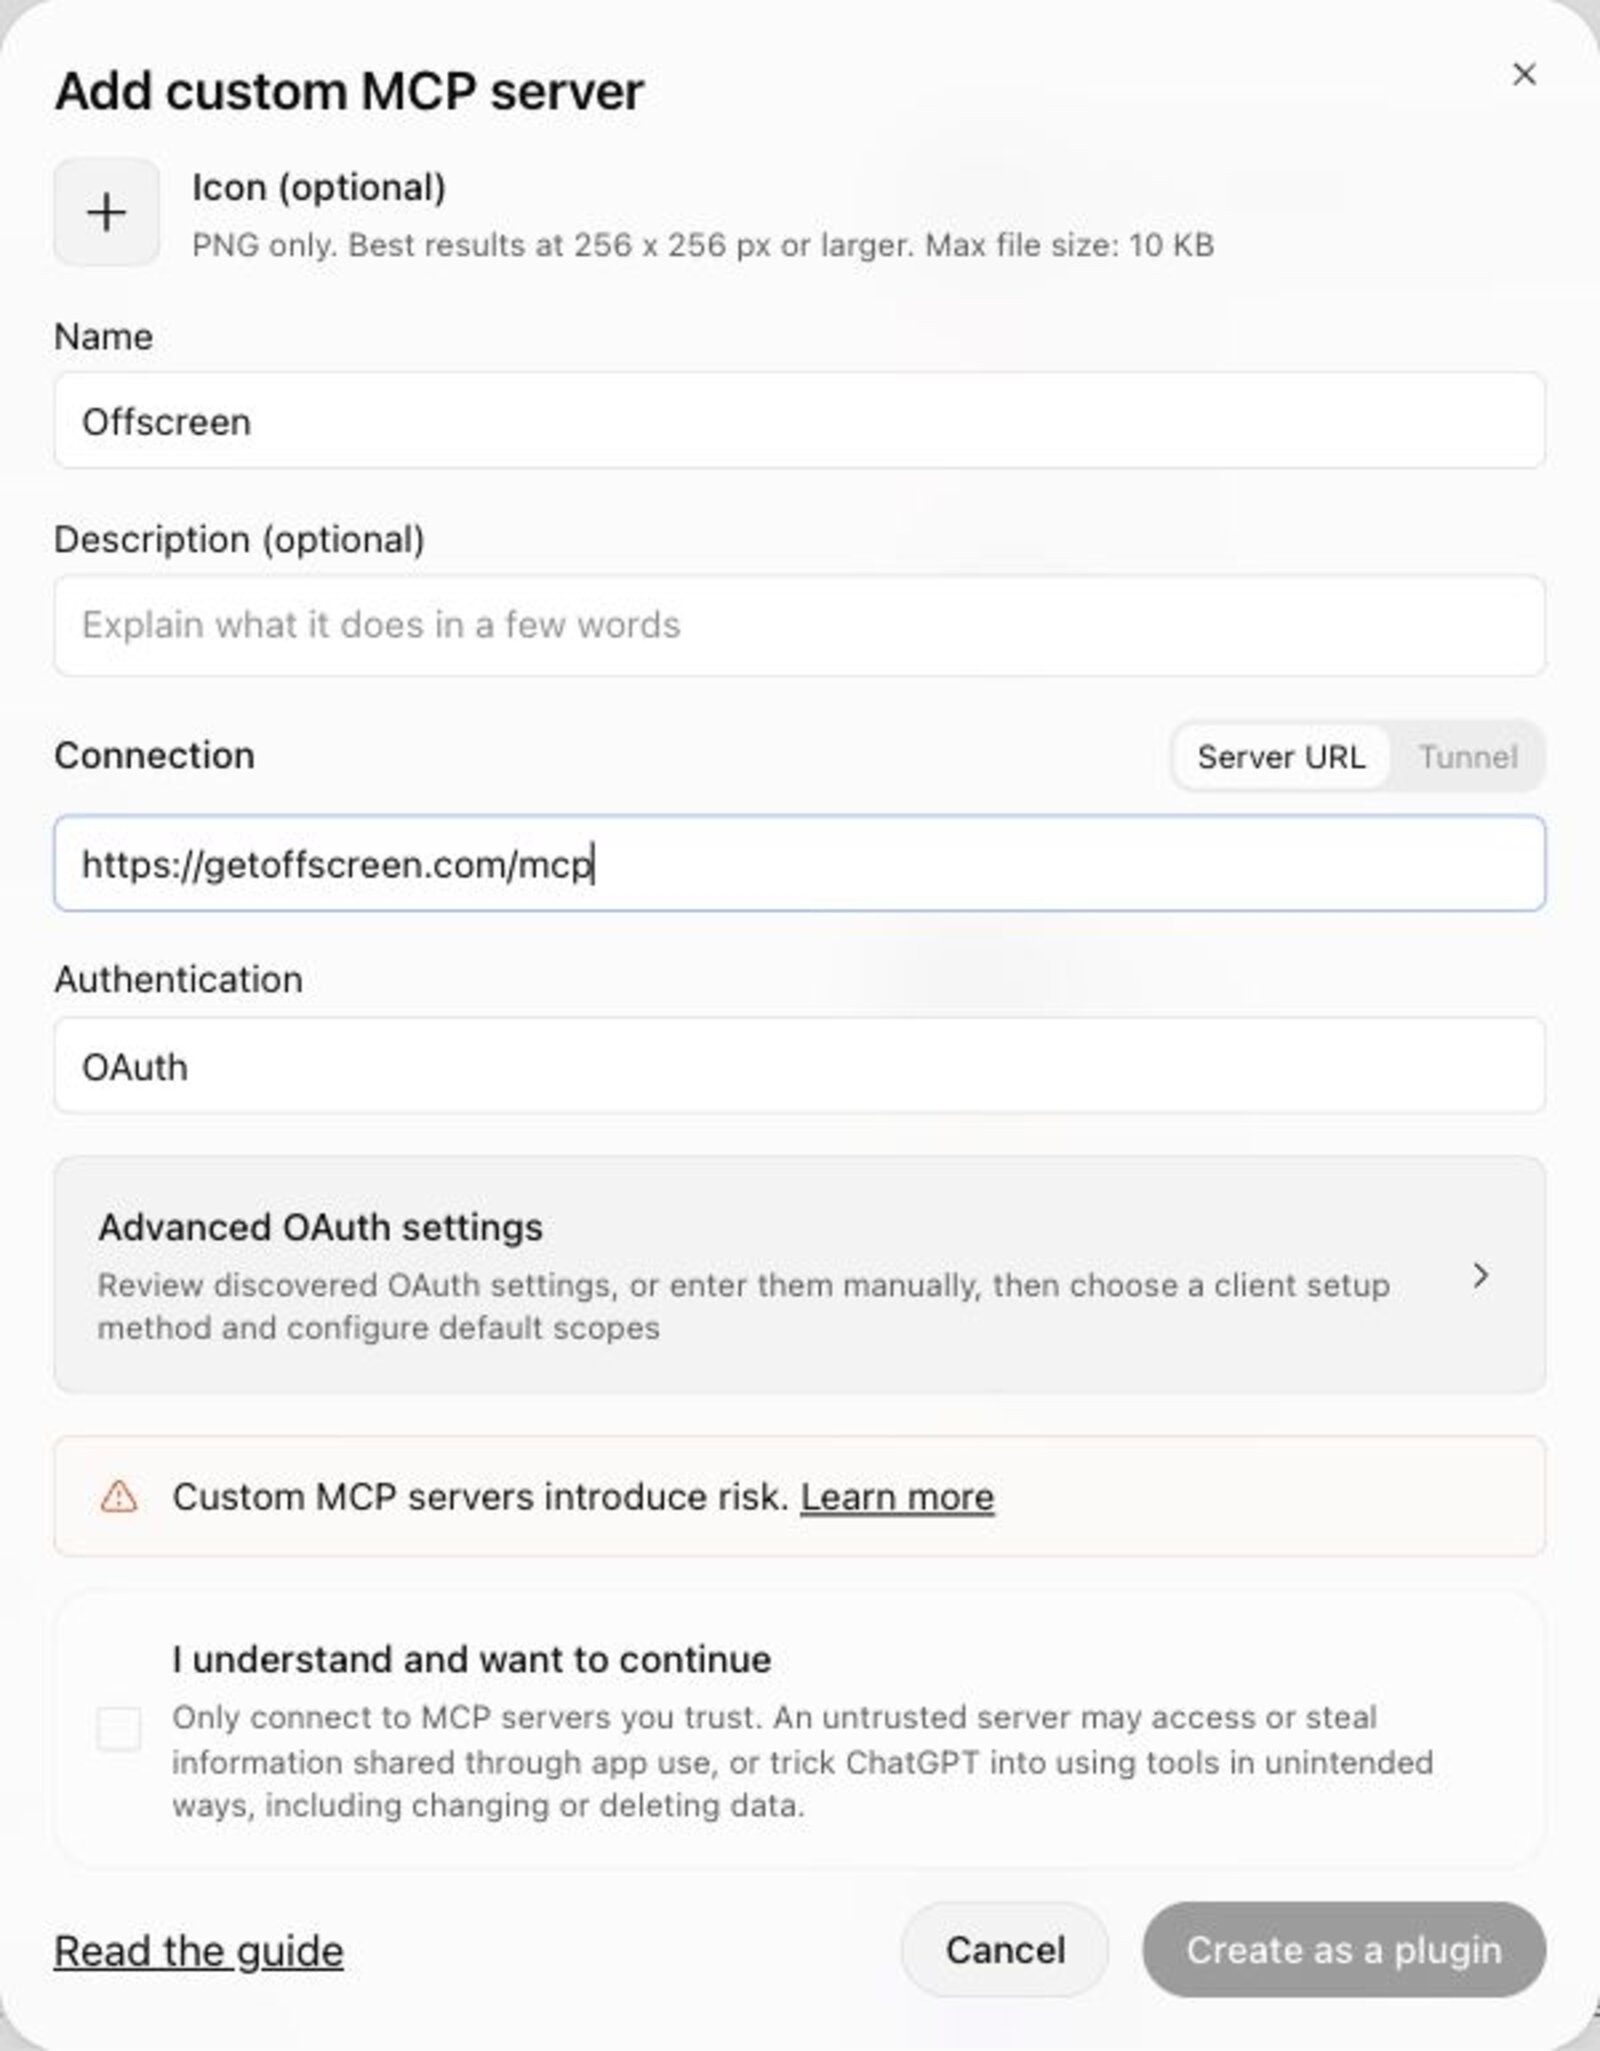This screenshot has width=1600, height=2051.
Task: Switch to the Tunnel connection tab
Action: pos(1468,757)
